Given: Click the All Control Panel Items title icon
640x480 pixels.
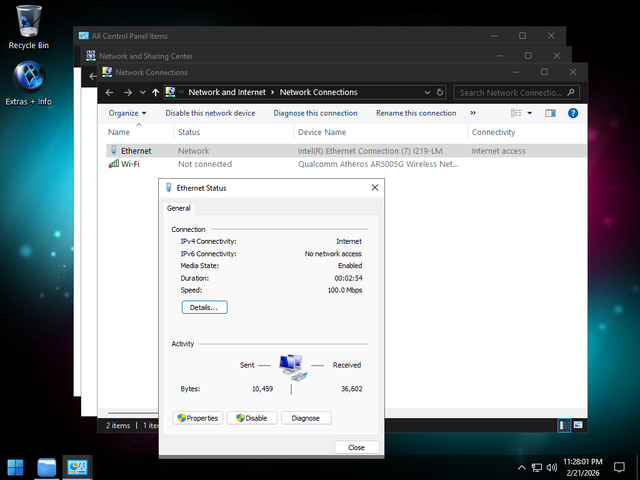Looking at the screenshot, I should [x=83, y=36].
